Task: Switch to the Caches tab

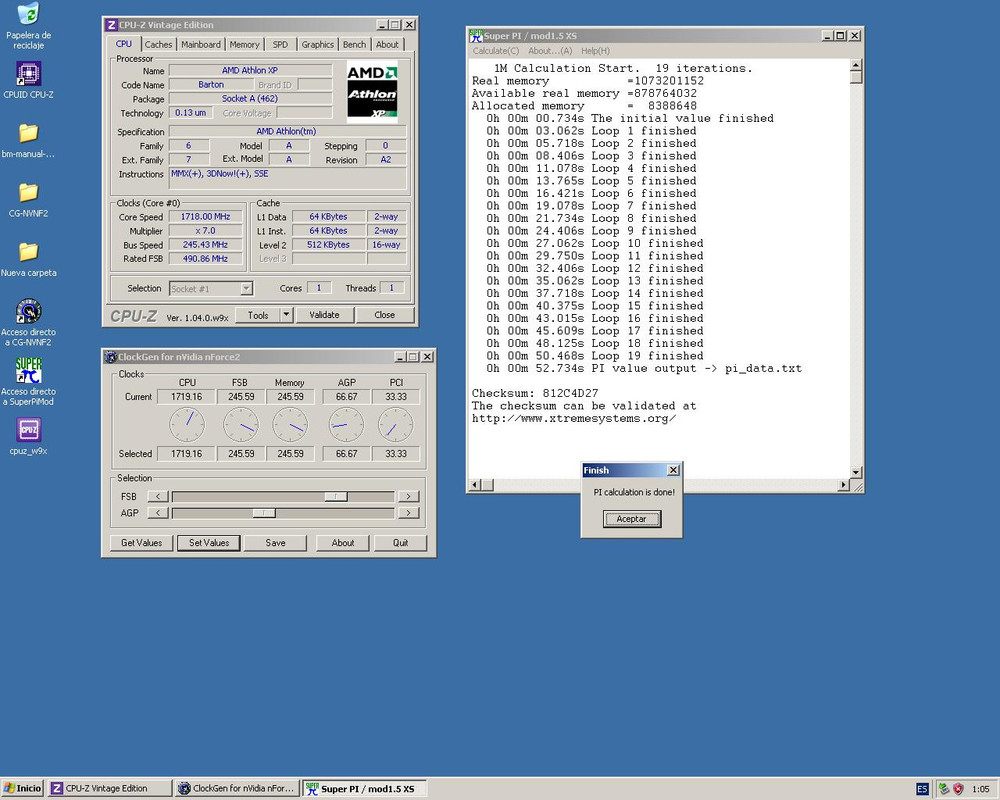Action: (158, 45)
